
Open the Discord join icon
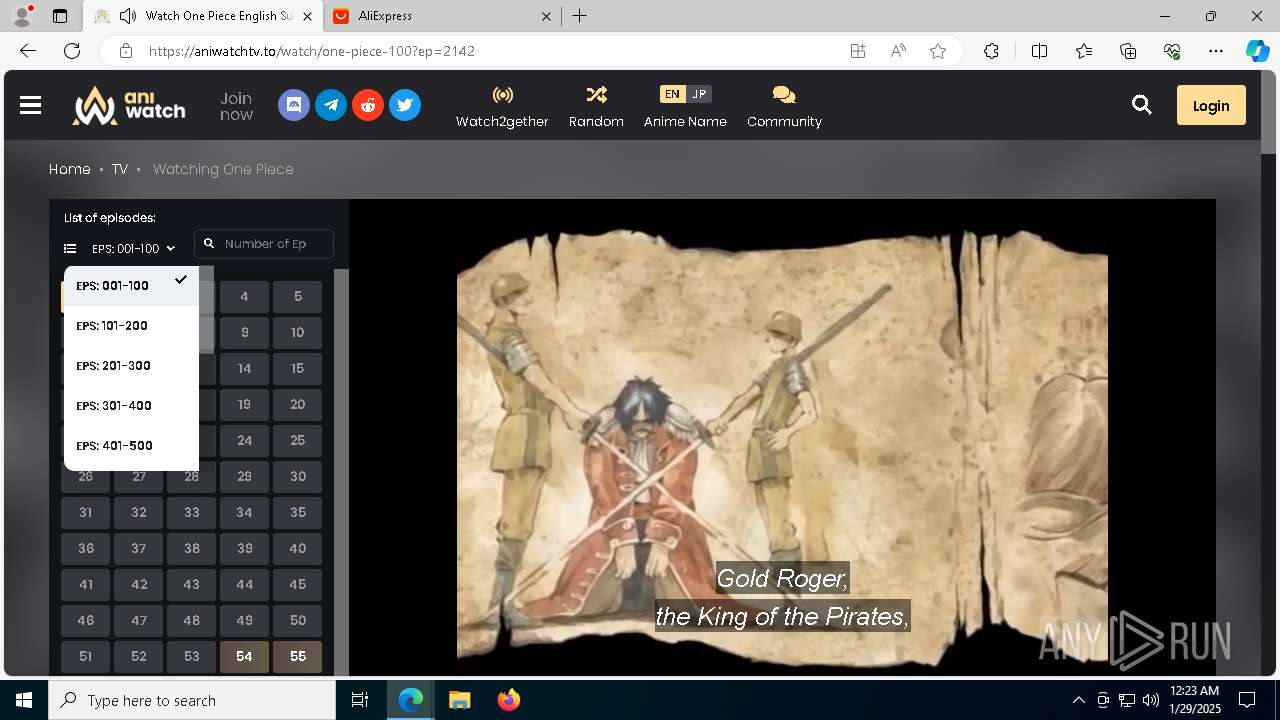point(293,105)
